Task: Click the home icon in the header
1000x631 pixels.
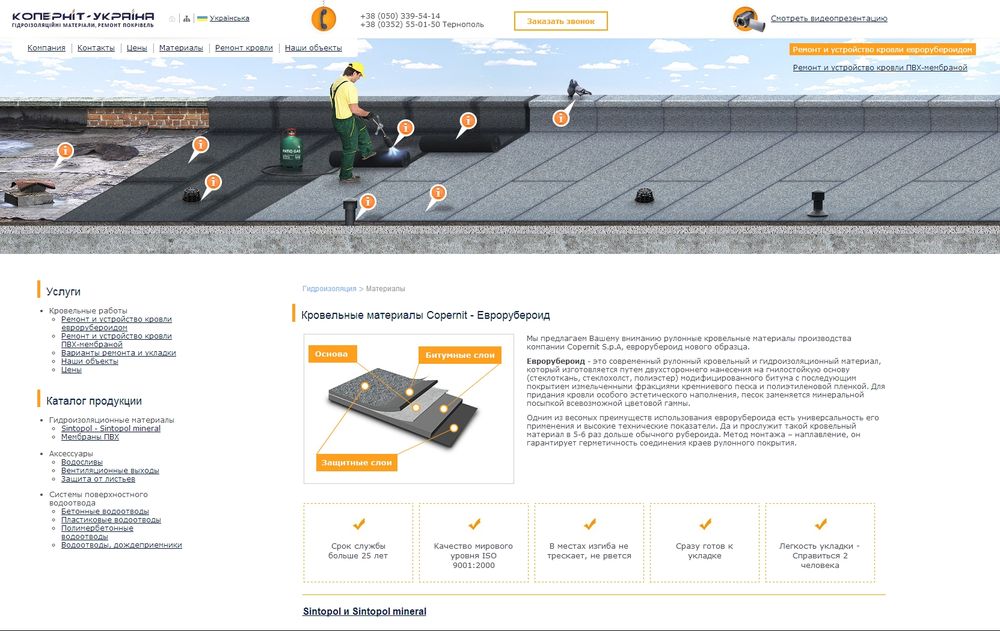Action: click(172, 19)
